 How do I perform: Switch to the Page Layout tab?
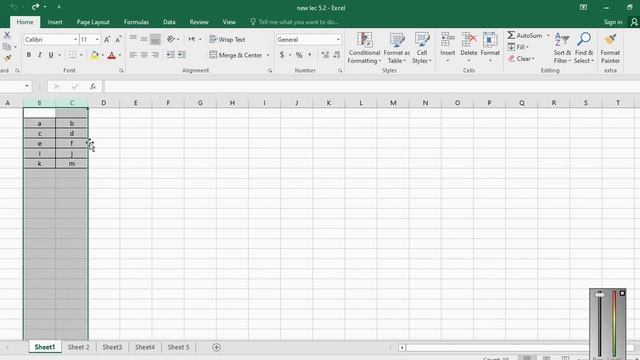(93, 22)
